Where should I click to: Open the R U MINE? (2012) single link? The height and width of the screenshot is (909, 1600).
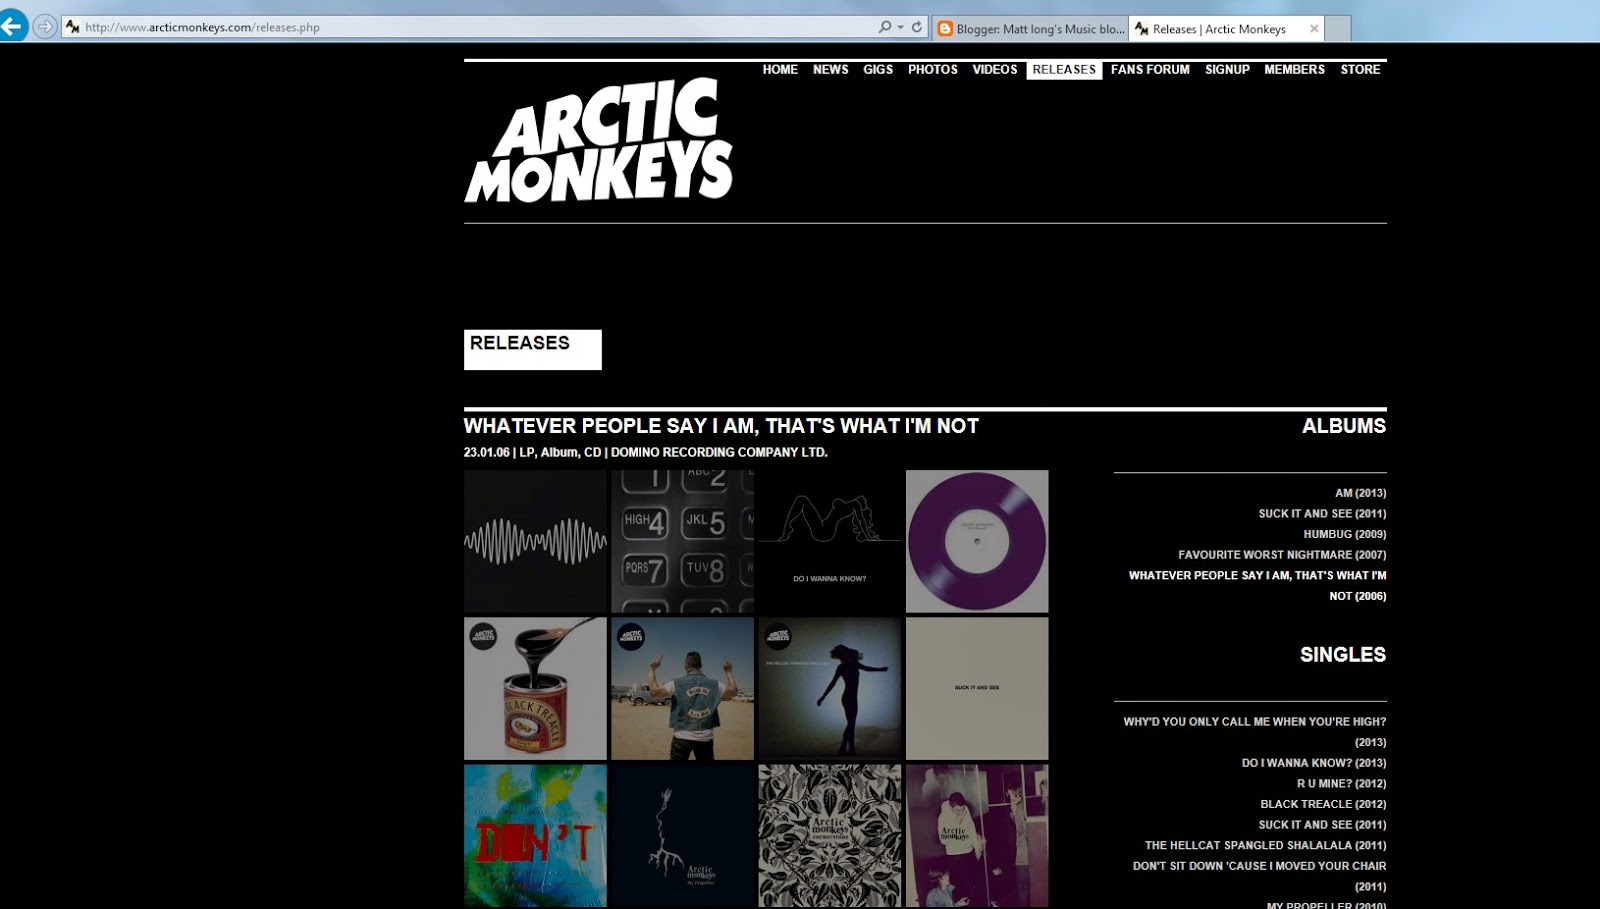(1341, 784)
